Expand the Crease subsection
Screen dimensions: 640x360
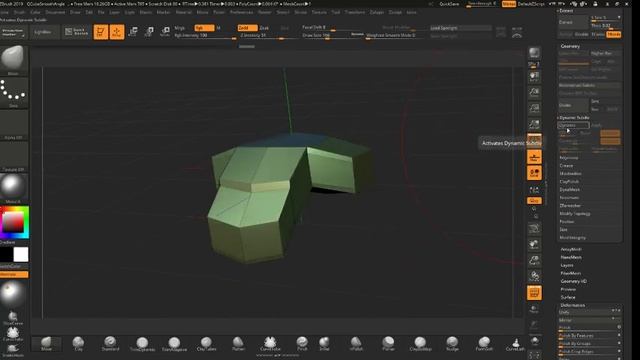566,166
